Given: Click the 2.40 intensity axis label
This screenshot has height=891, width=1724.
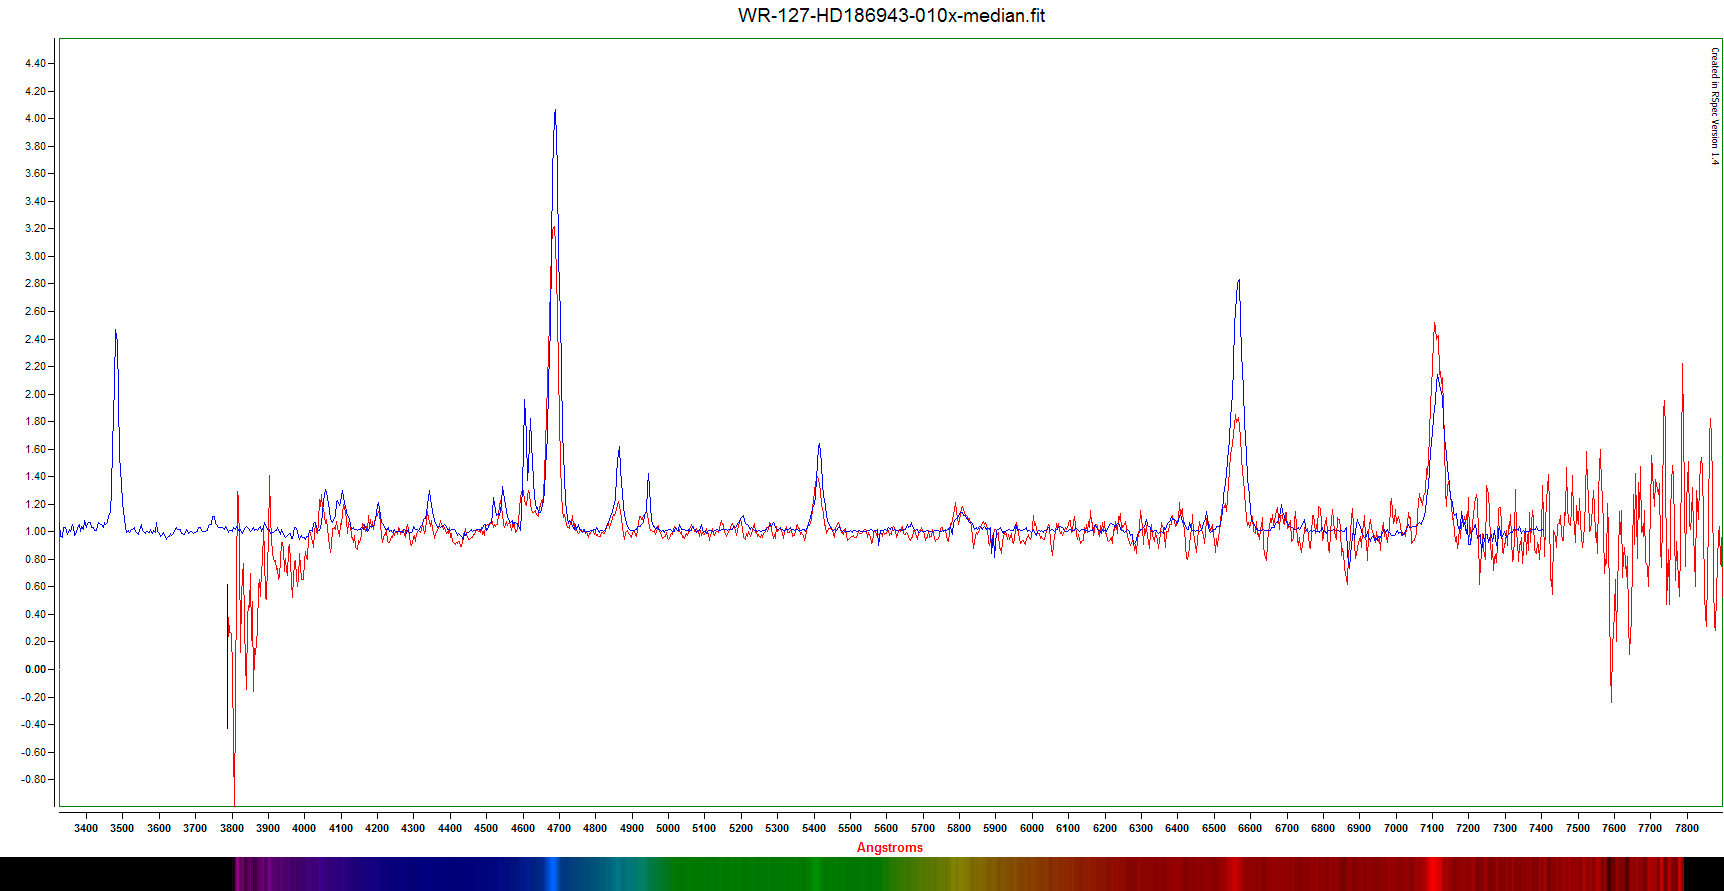Looking at the screenshot, I should [x=35, y=339].
